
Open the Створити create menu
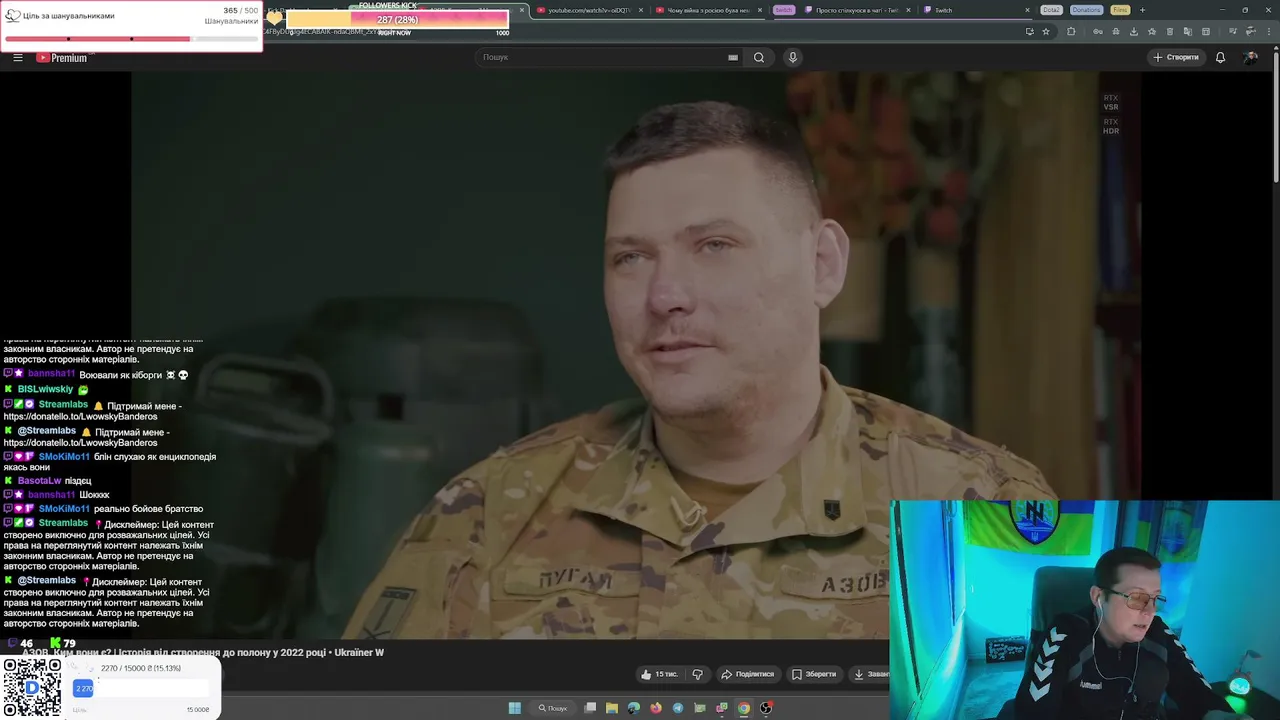pyautogui.click(x=1175, y=57)
